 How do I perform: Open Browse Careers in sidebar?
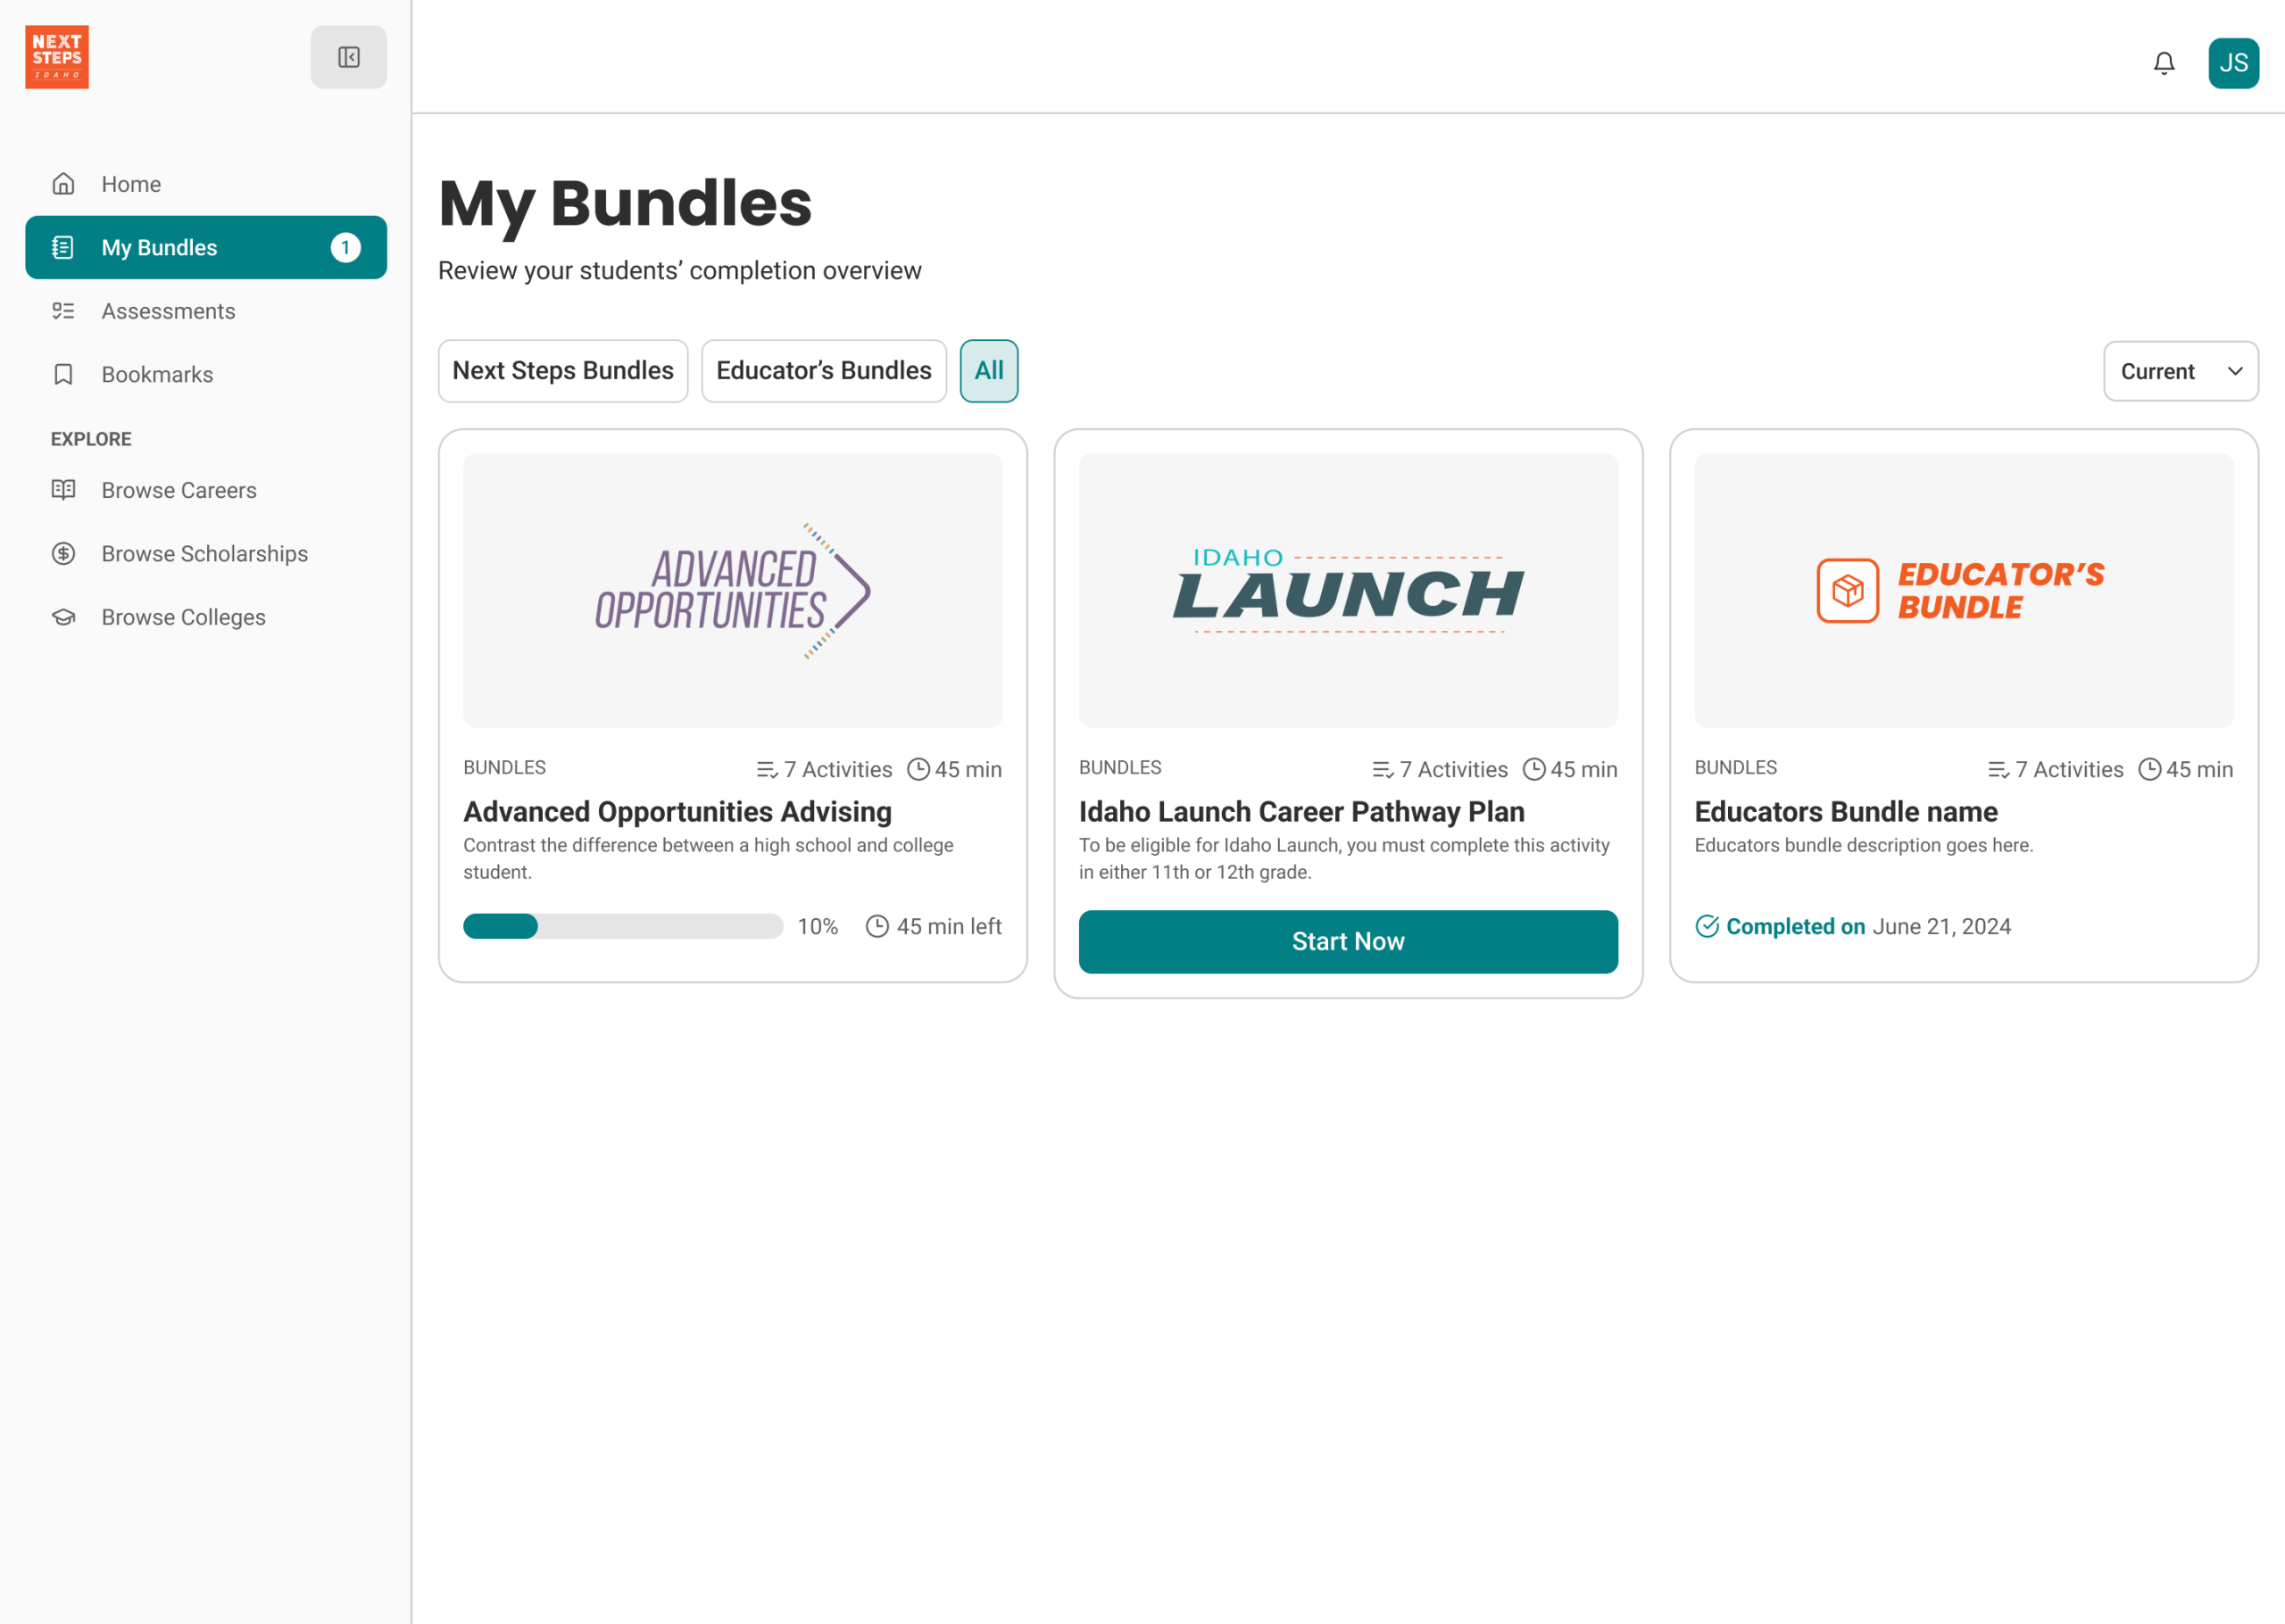179,490
